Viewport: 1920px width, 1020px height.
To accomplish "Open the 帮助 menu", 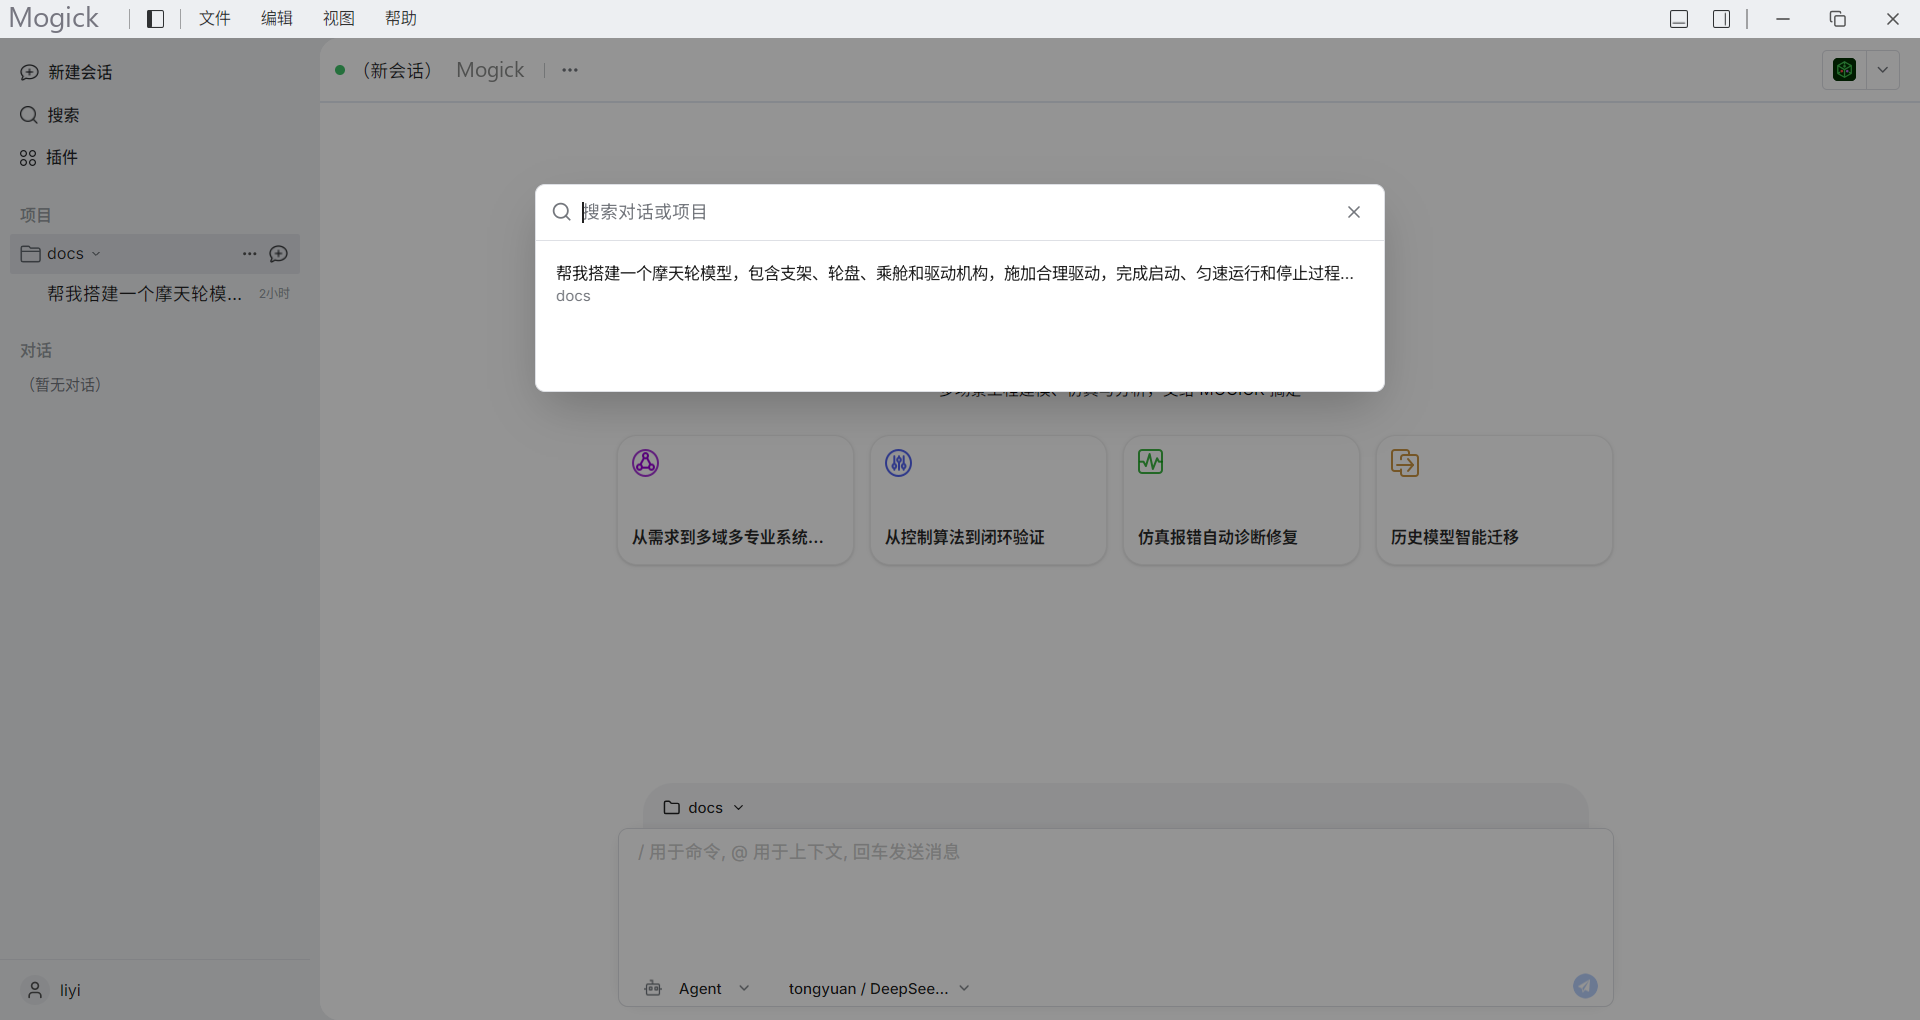I will click(x=401, y=19).
